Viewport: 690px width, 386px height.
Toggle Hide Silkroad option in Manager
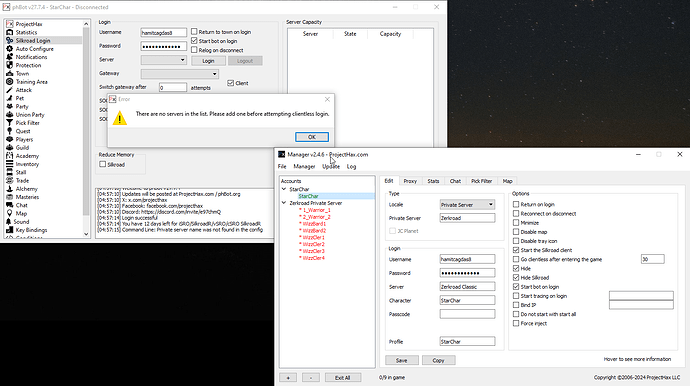516,277
